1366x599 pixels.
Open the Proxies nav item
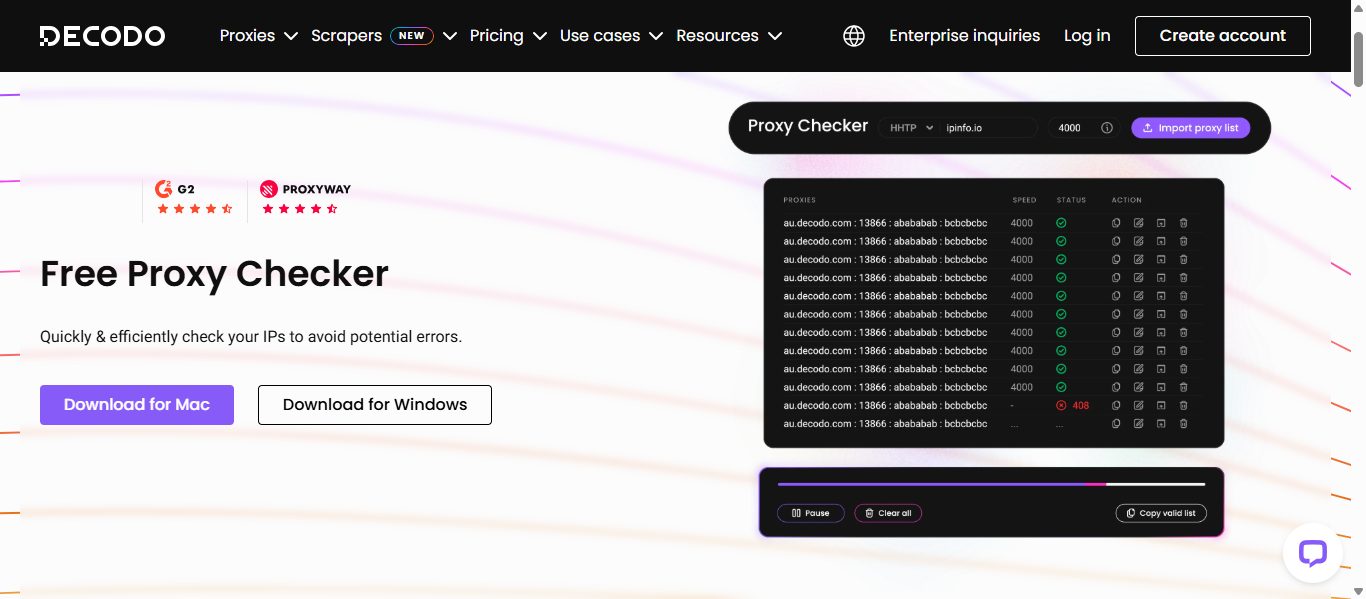(x=247, y=36)
